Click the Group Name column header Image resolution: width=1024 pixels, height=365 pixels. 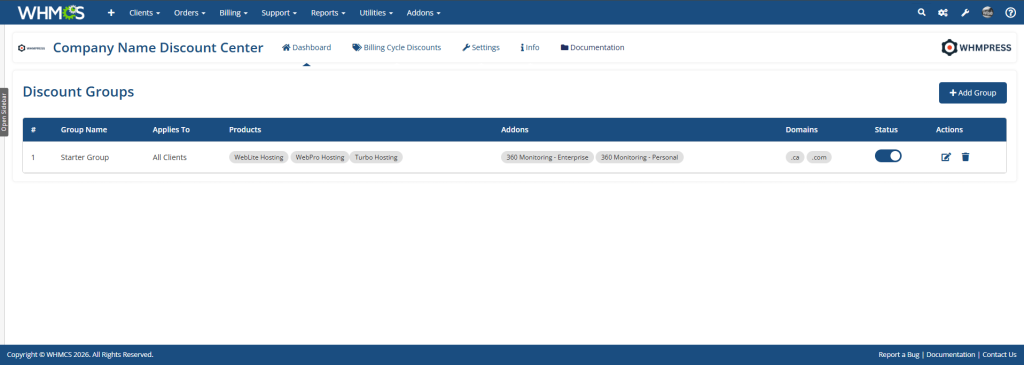84,130
